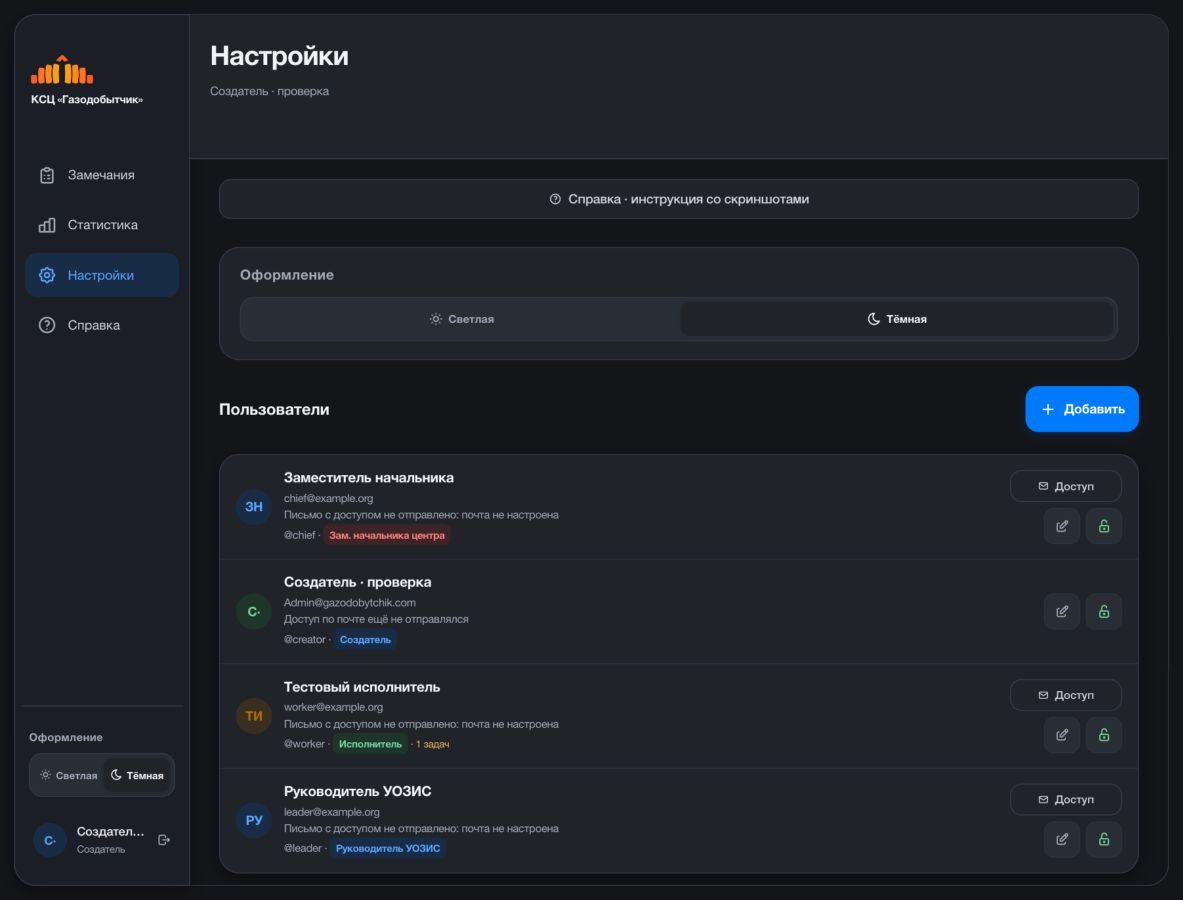Click the Исполнитель role badge
This screenshot has width=1183, height=900.
click(x=370, y=744)
